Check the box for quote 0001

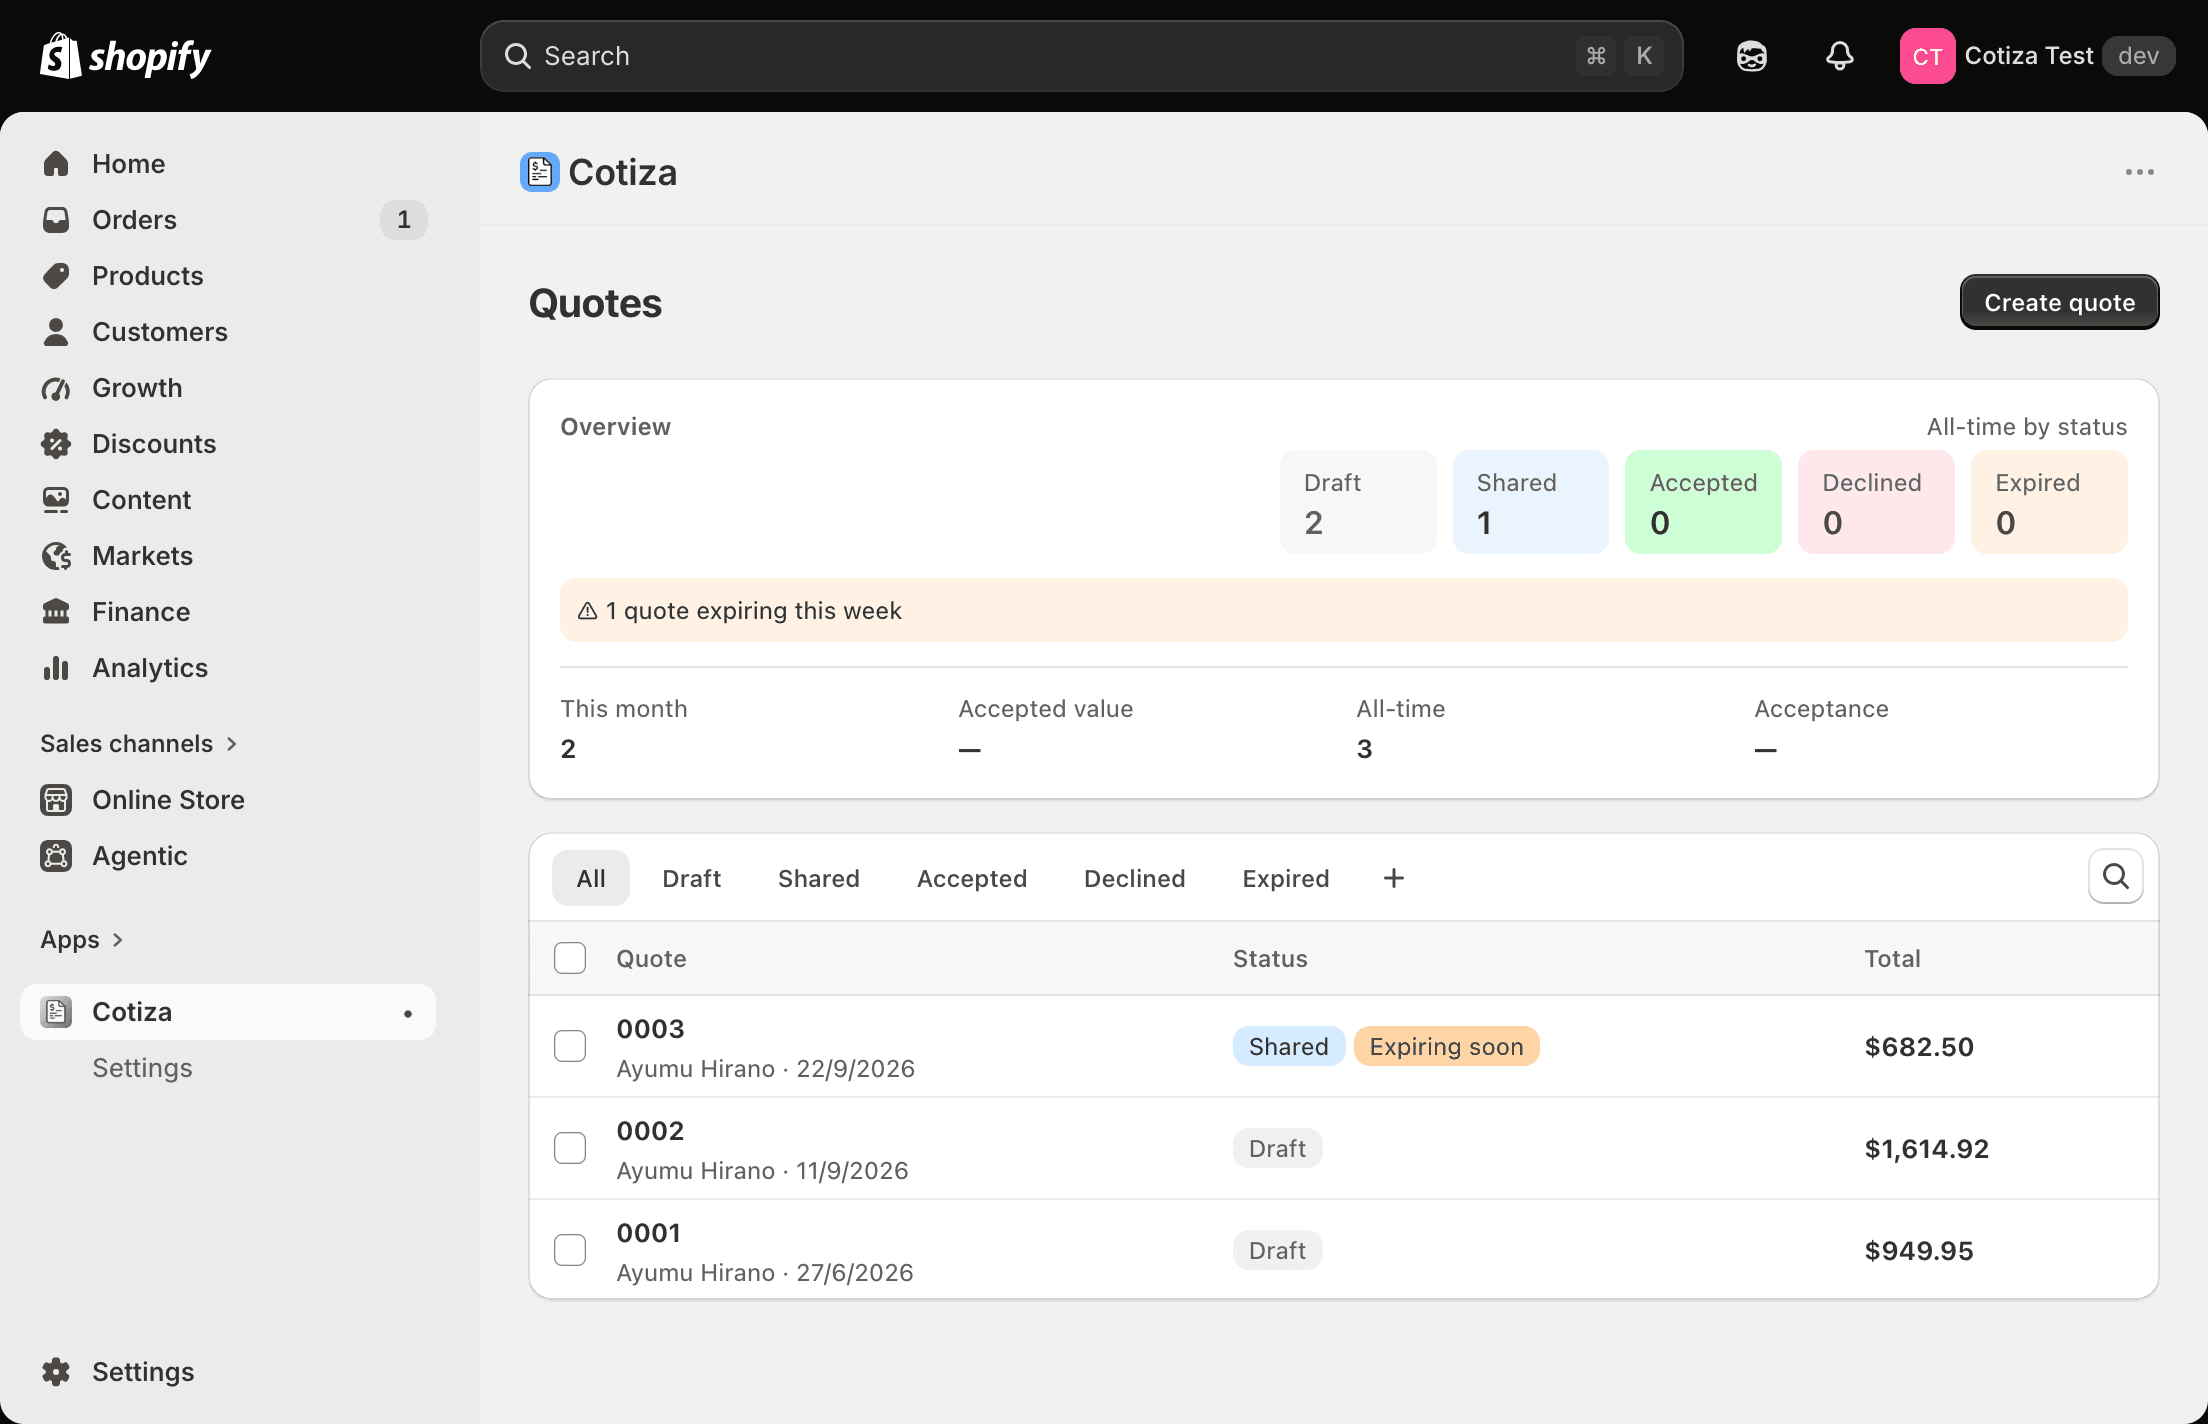(570, 1250)
